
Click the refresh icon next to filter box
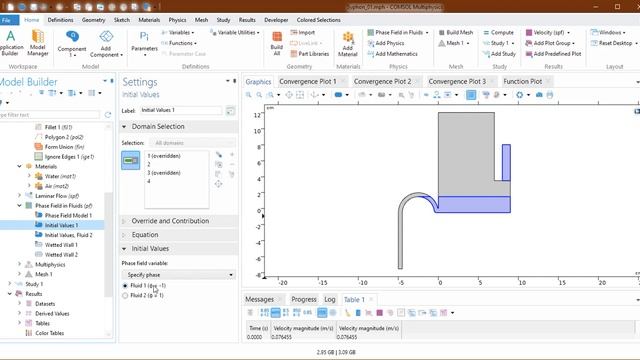coord(108,115)
